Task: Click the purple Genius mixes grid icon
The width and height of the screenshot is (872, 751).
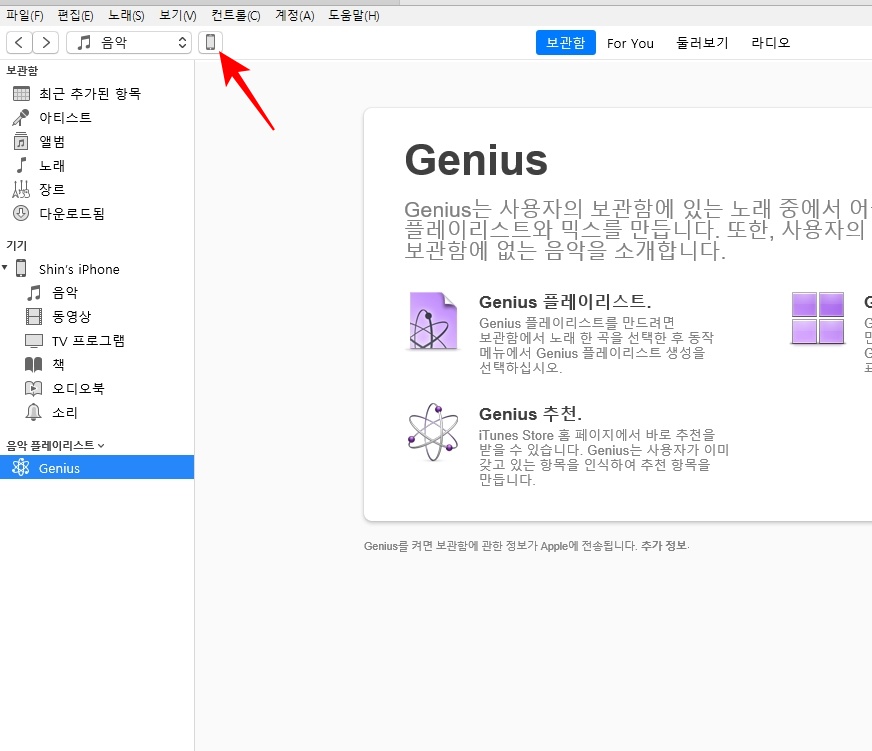Action: 818,318
